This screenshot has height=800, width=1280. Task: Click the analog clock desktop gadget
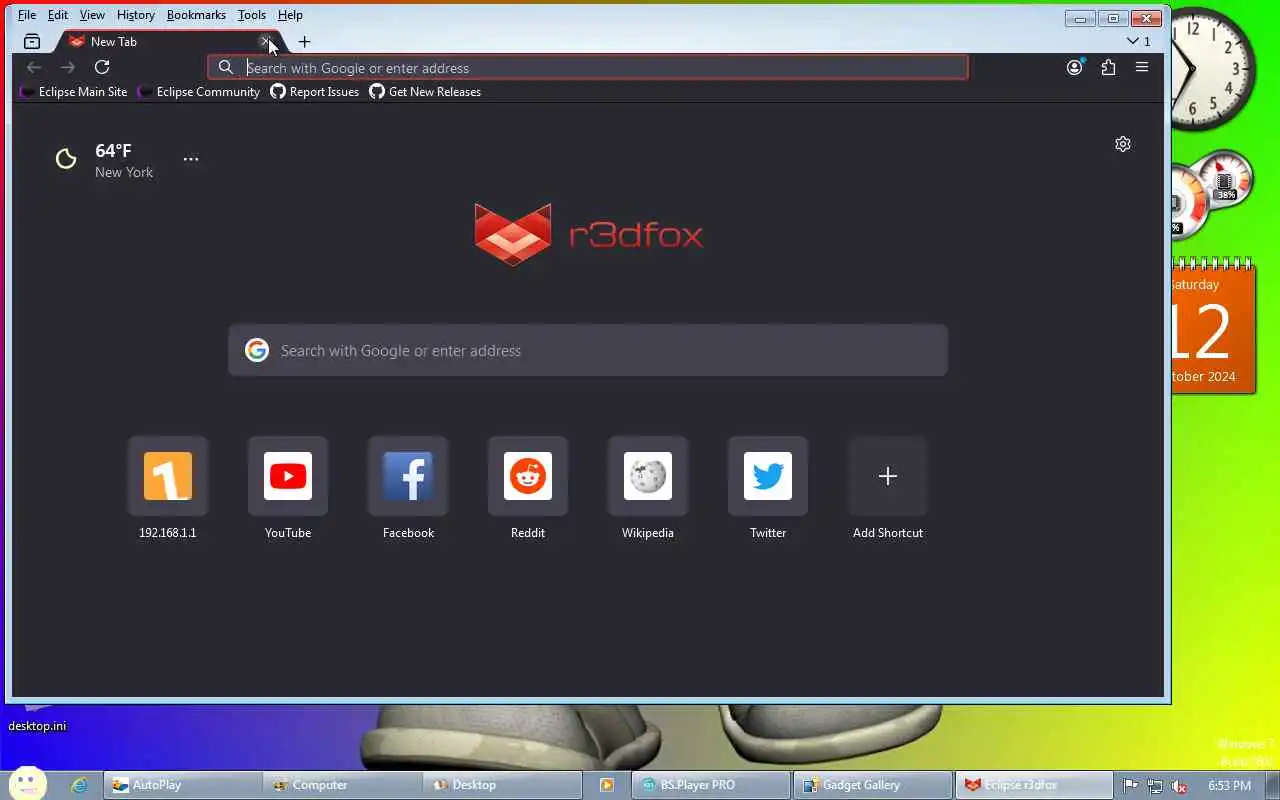pos(1212,69)
